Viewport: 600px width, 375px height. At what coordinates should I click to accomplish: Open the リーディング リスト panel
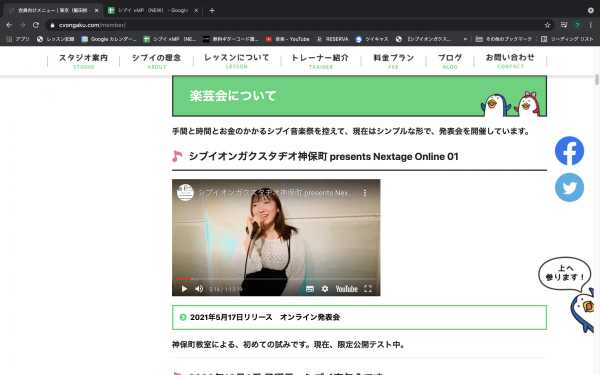coord(567,39)
